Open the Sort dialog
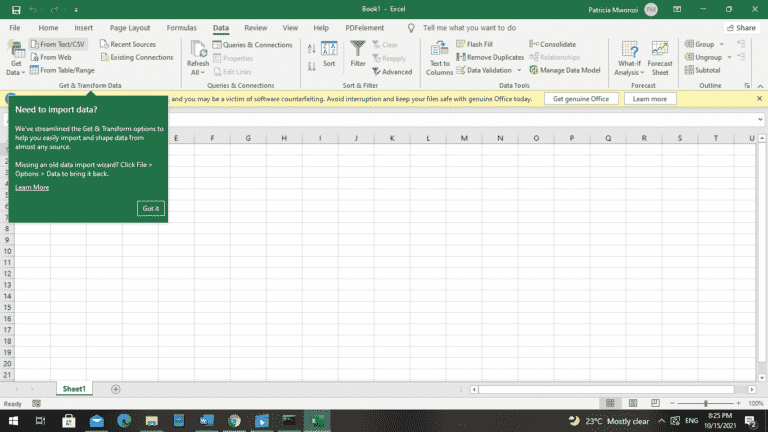Image resolution: width=768 pixels, height=432 pixels. pyautogui.click(x=329, y=54)
